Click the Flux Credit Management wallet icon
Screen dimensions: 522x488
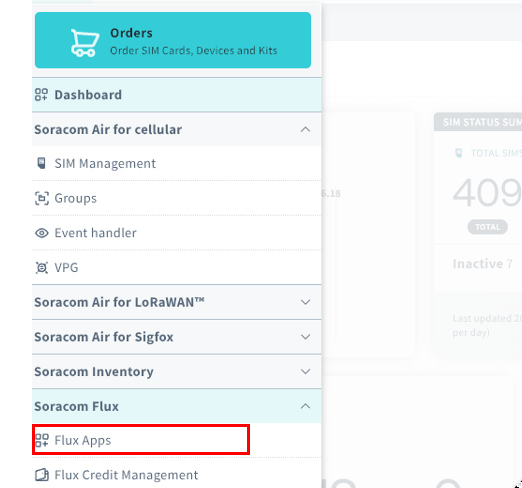click(x=42, y=475)
